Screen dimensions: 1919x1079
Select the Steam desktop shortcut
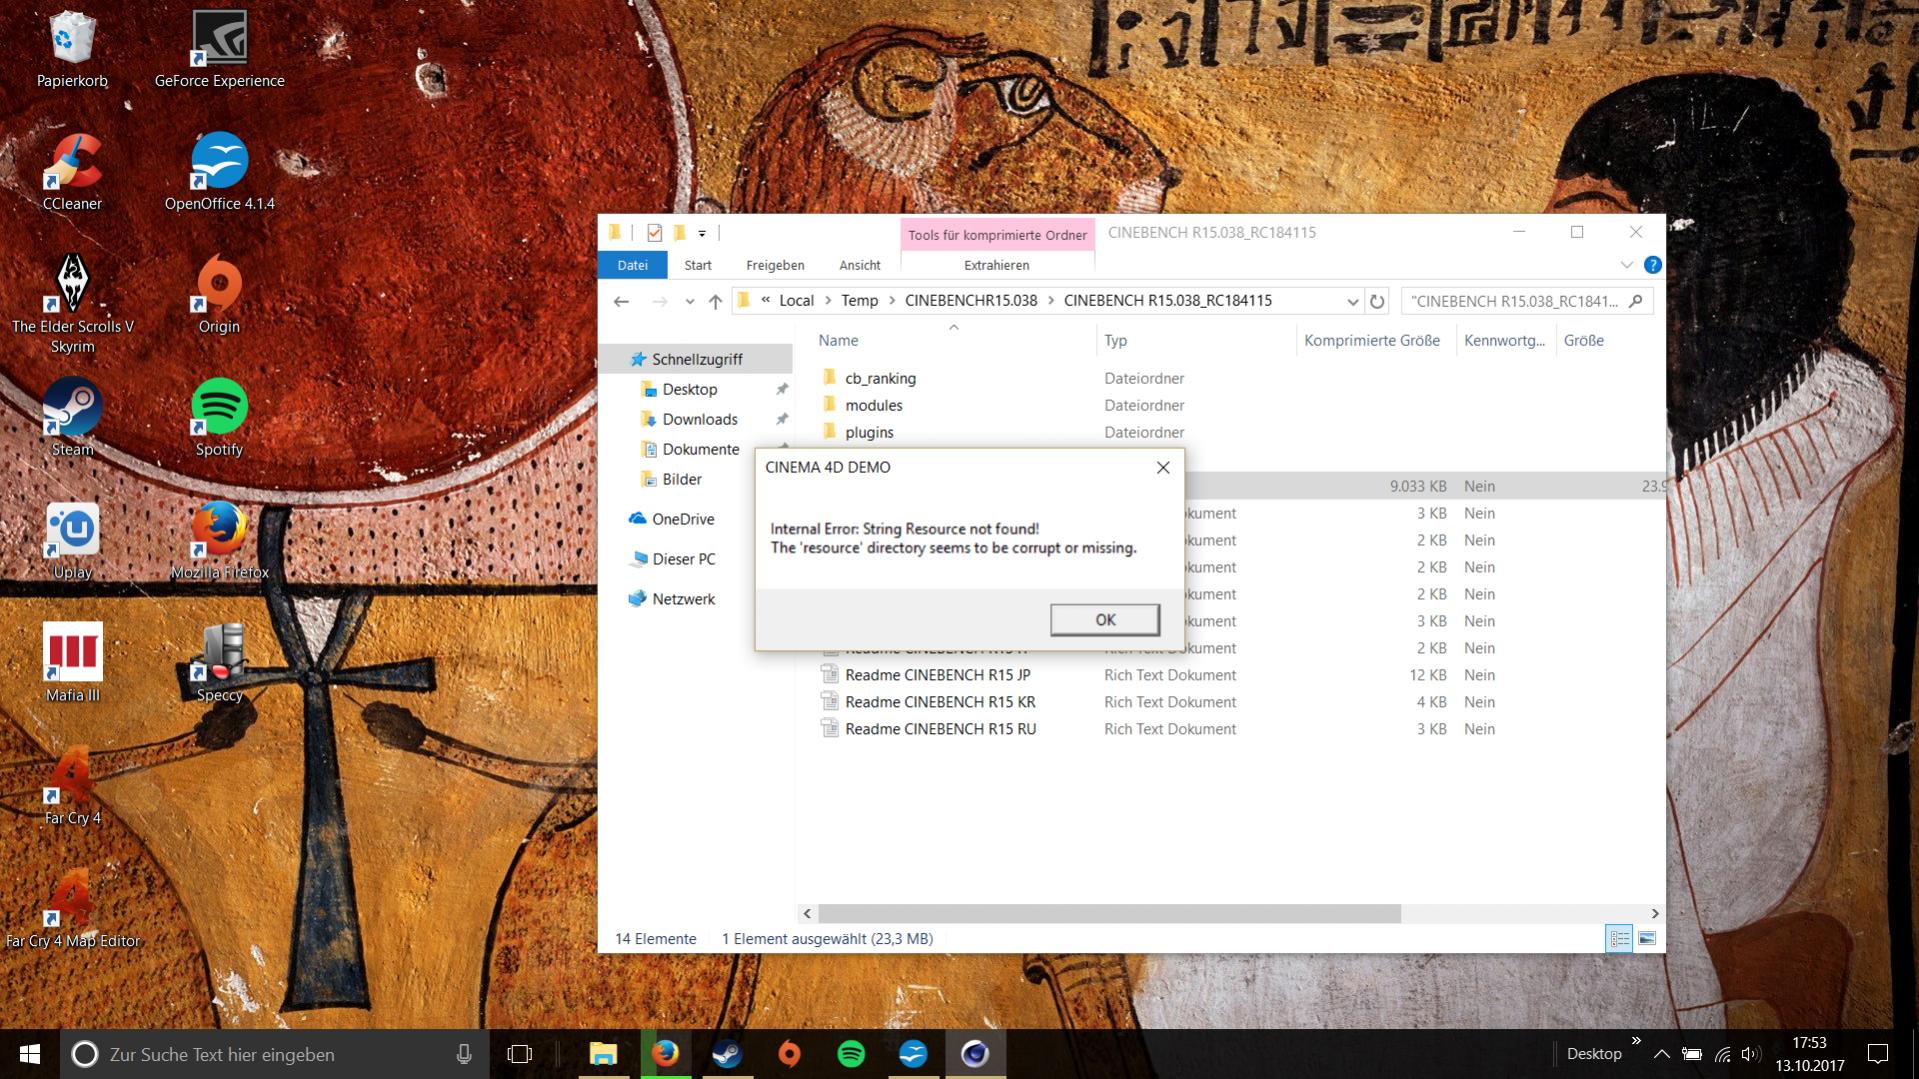point(72,419)
